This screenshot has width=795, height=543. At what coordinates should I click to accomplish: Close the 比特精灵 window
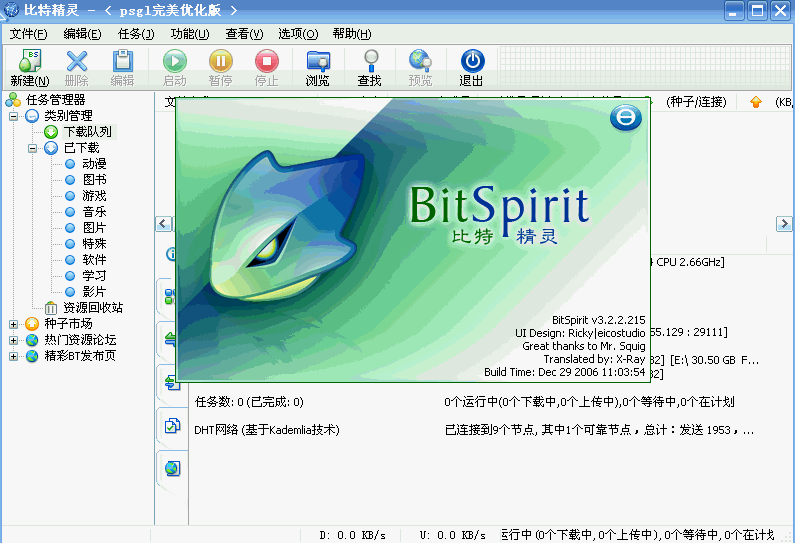(x=781, y=11)
